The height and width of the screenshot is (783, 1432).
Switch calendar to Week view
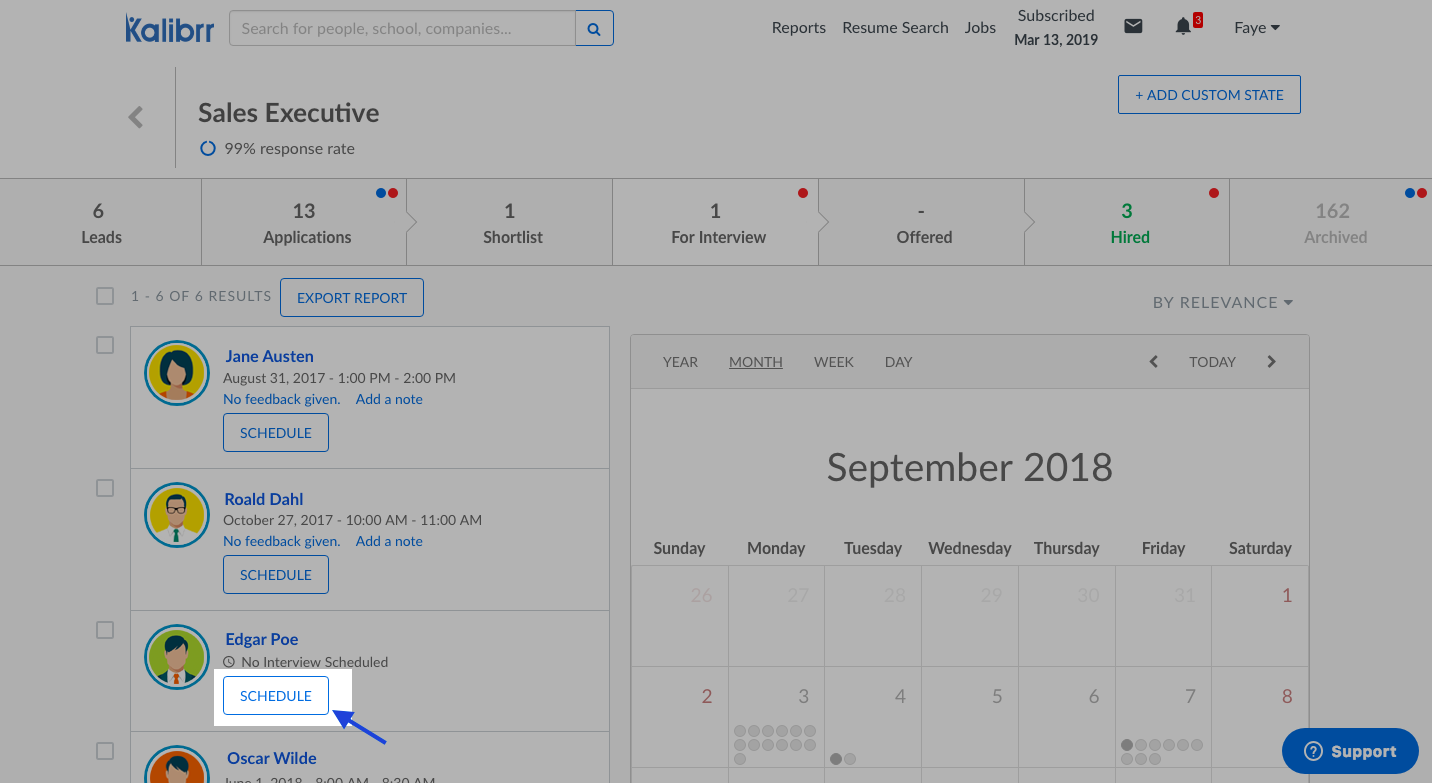pos(833,362)
